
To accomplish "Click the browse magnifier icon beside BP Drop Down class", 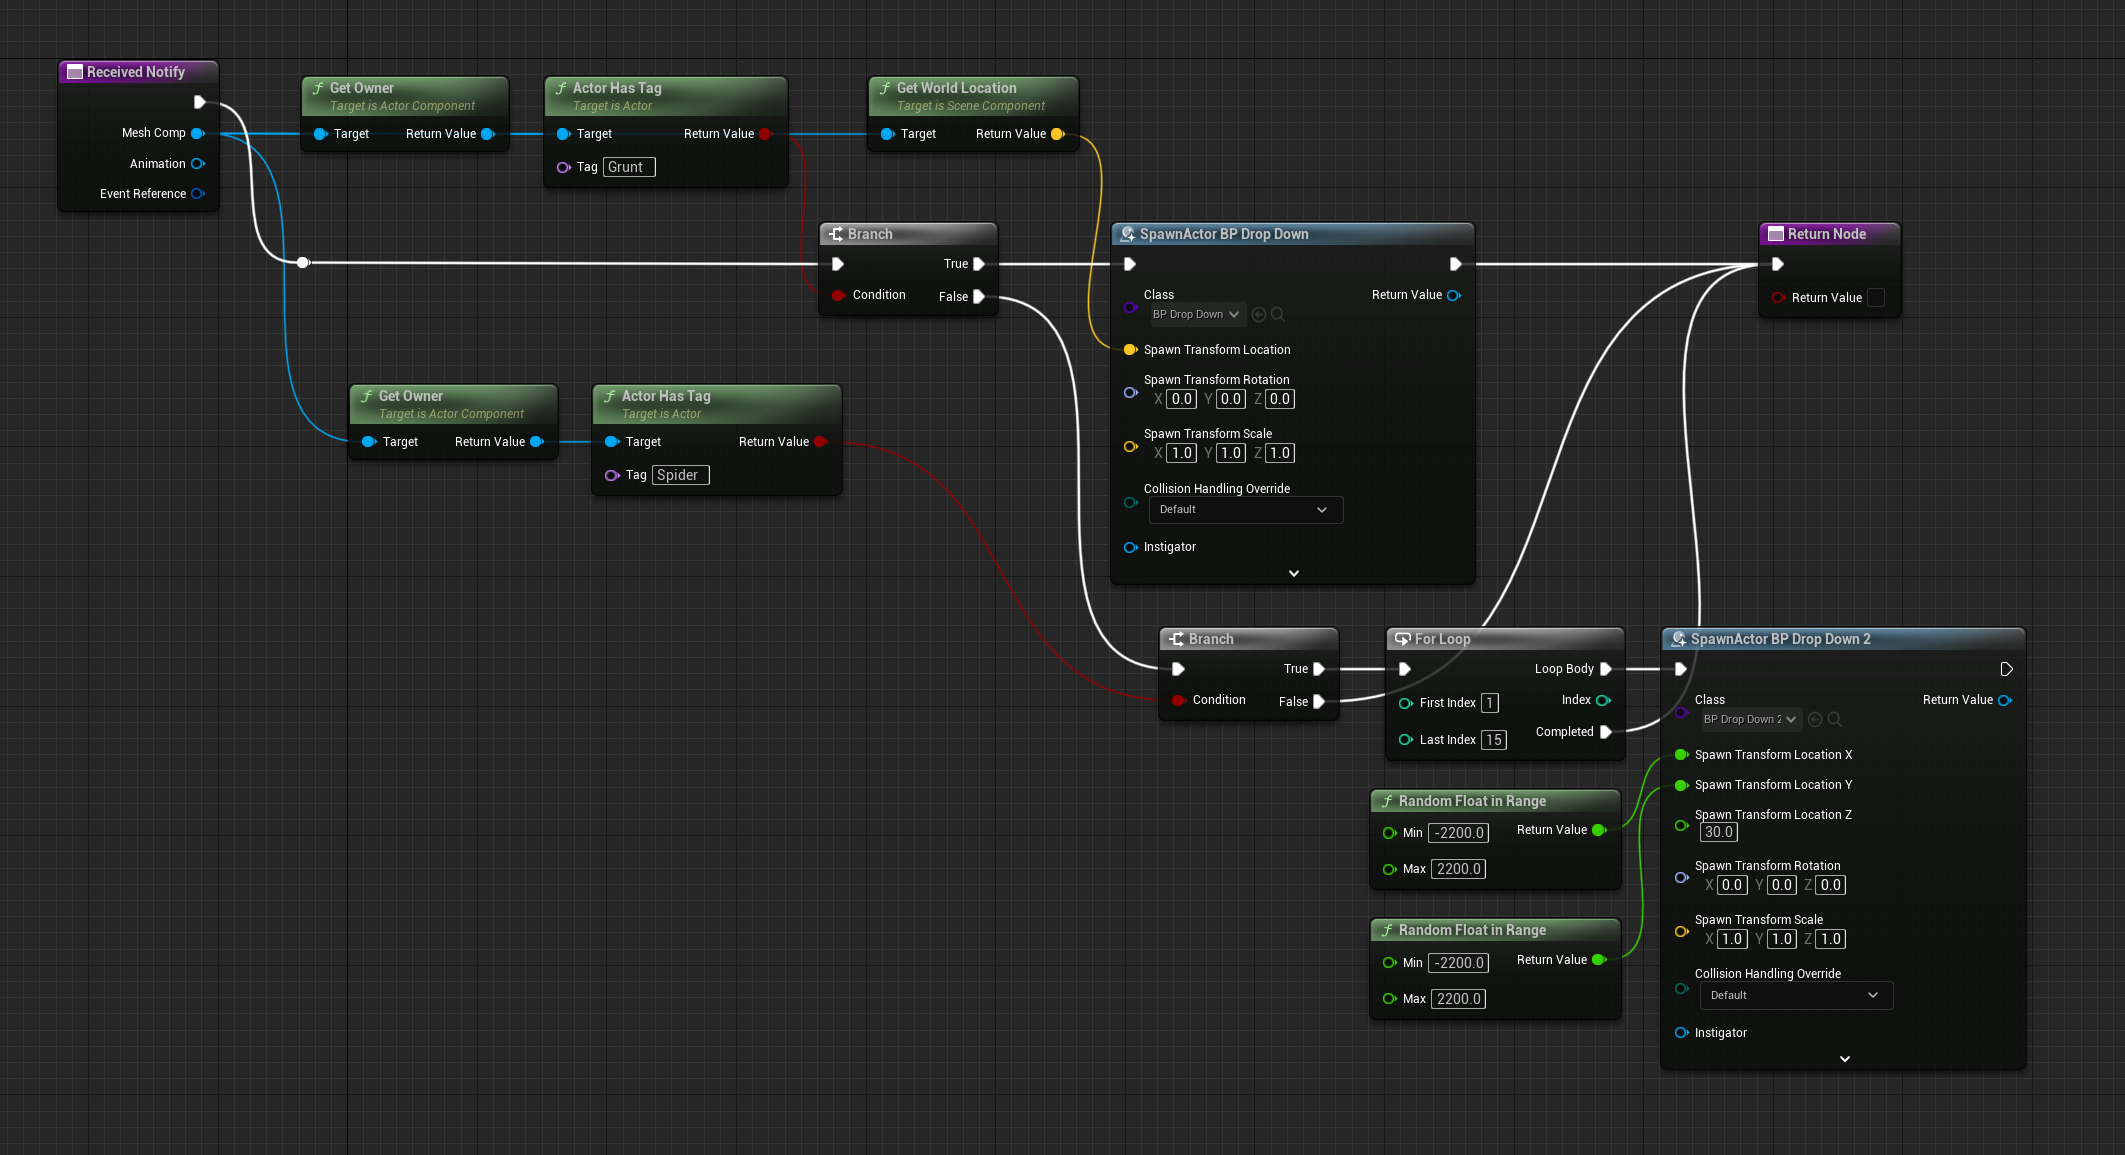I will 1278,314.
